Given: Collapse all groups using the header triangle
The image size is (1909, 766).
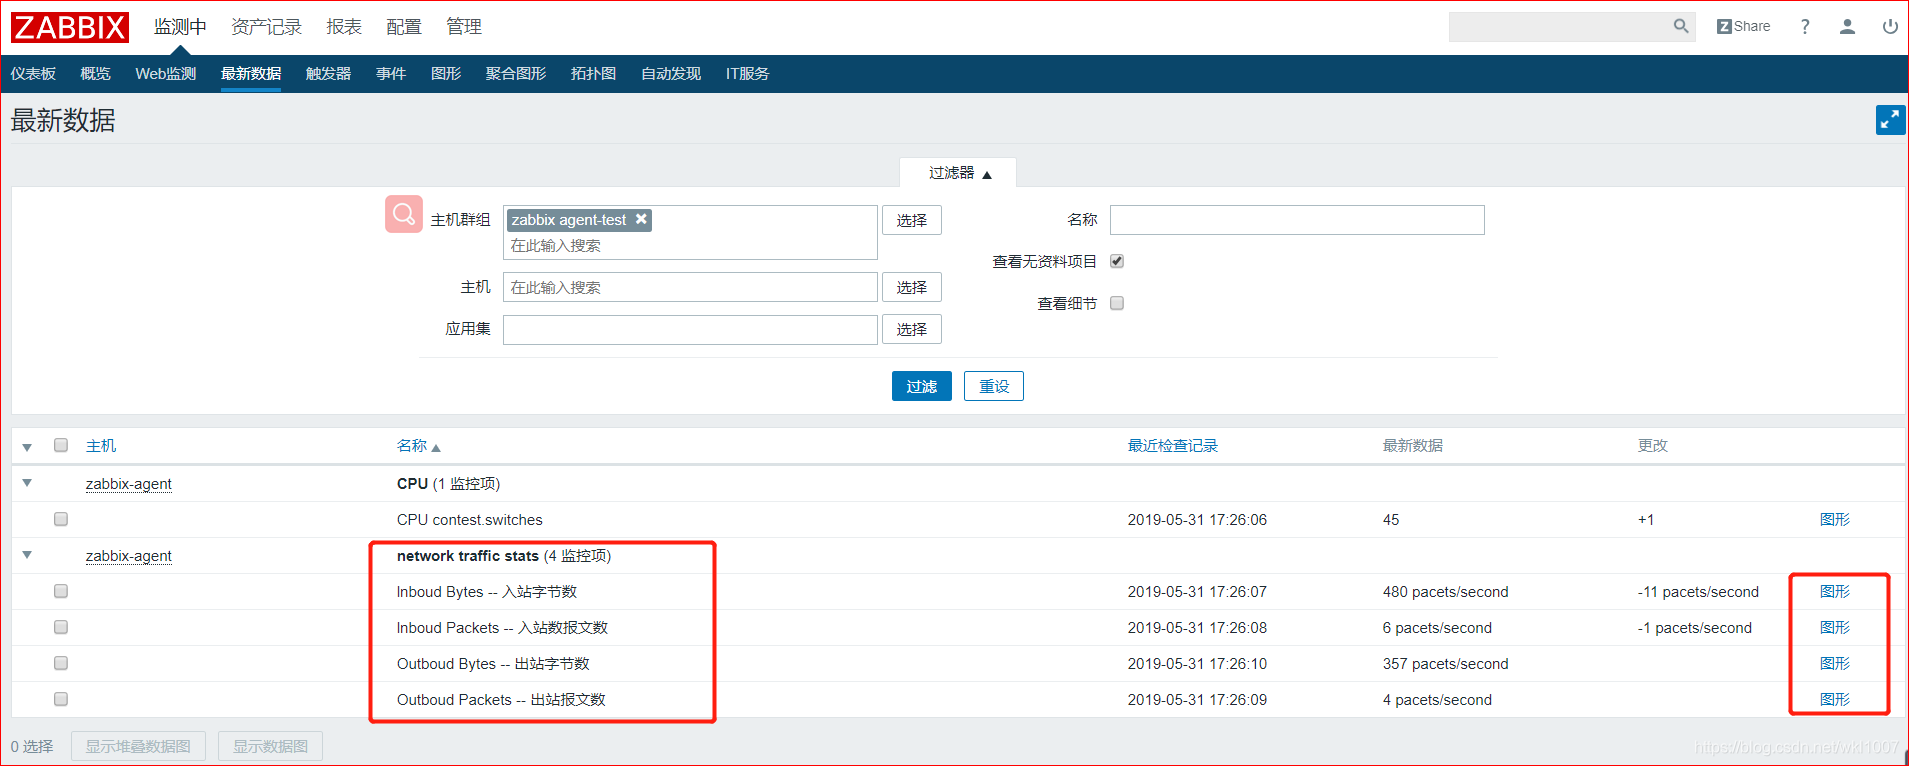Looking at the screenshot, I should pyautogui.click(x=27, y=447).
